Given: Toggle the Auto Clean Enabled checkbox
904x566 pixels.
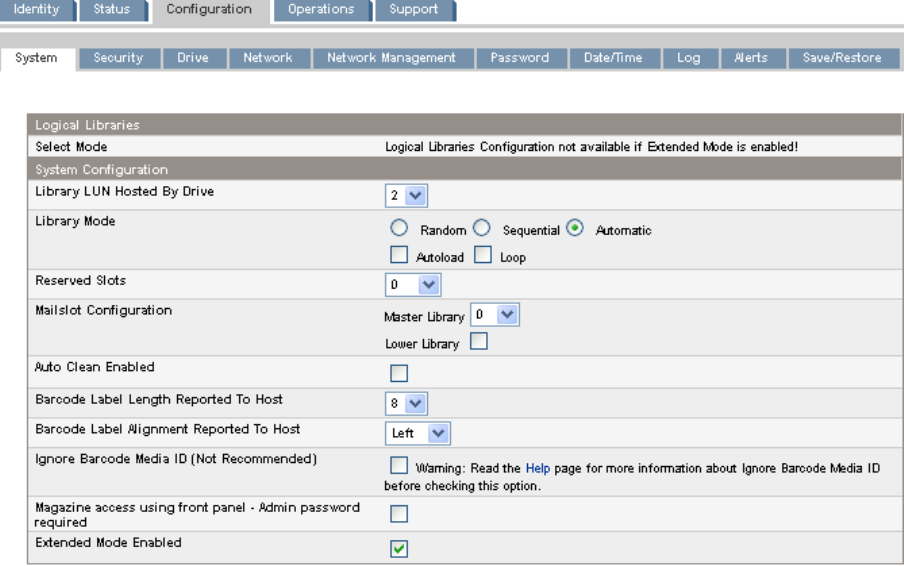Looking at the screenshot, I should [398, 373].
